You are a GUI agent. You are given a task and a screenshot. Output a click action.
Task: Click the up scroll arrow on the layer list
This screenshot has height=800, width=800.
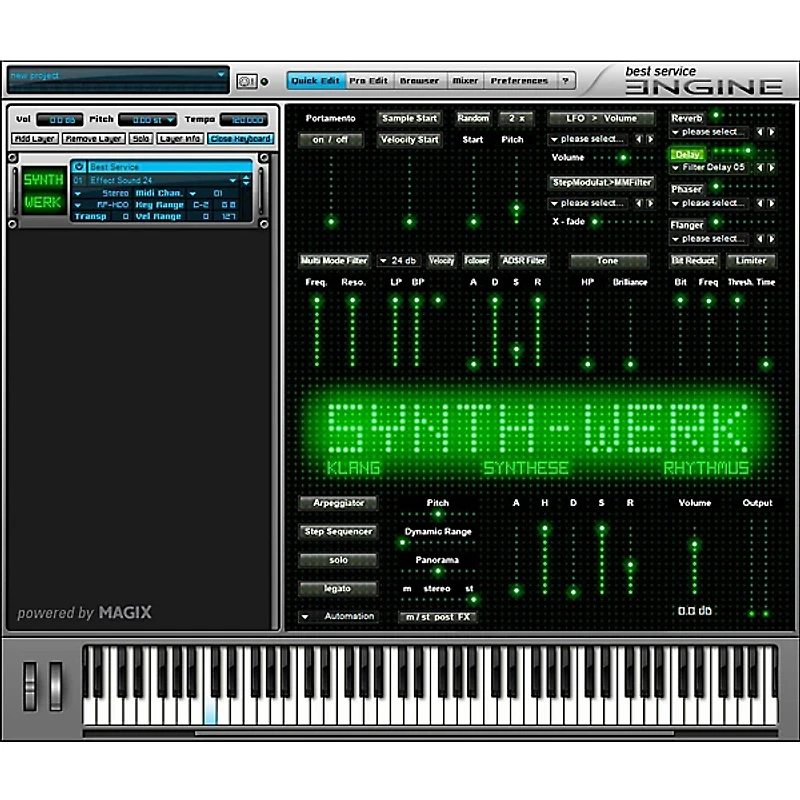pos(246,176)
